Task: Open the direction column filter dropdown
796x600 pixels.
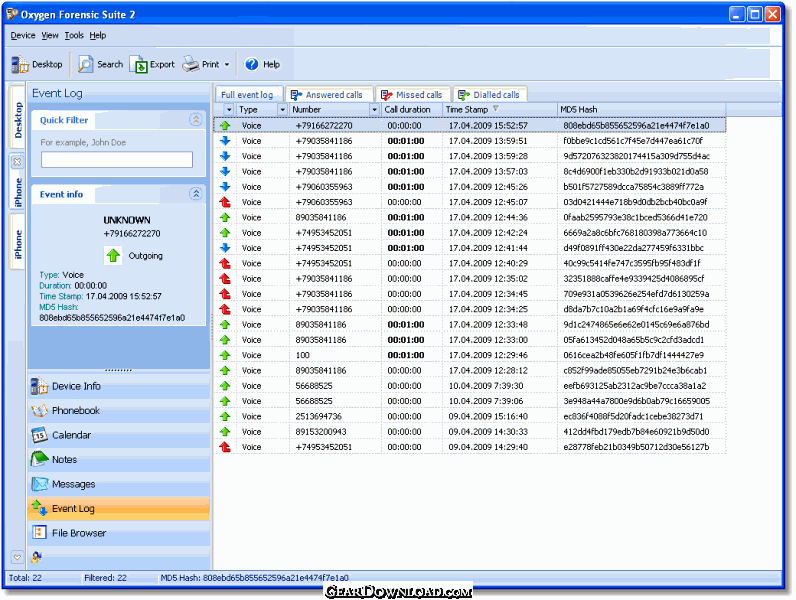Action: pyautogui.click(x=229, y=110)
